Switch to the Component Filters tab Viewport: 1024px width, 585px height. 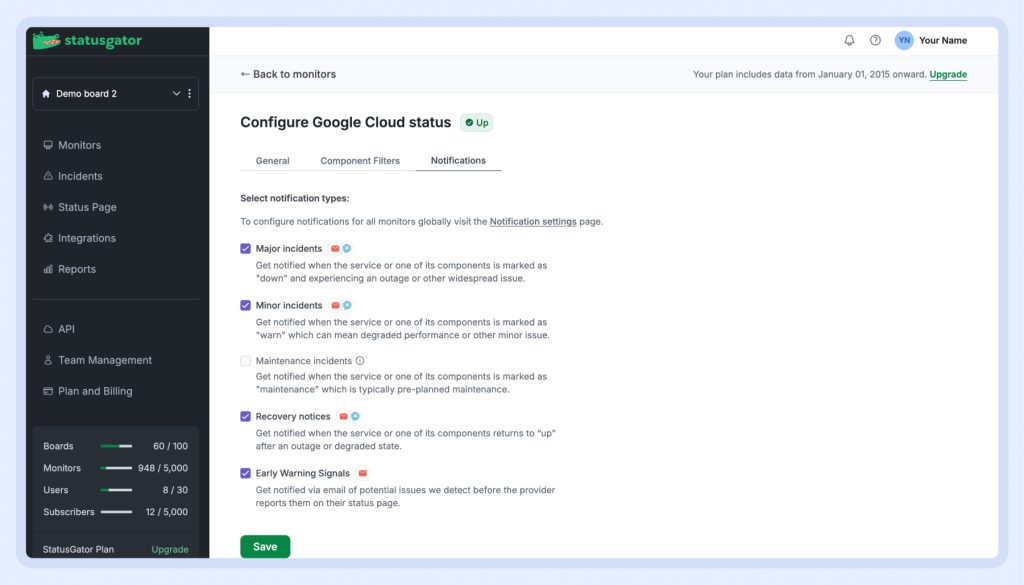pyautogui.click(x=360, y=161)
